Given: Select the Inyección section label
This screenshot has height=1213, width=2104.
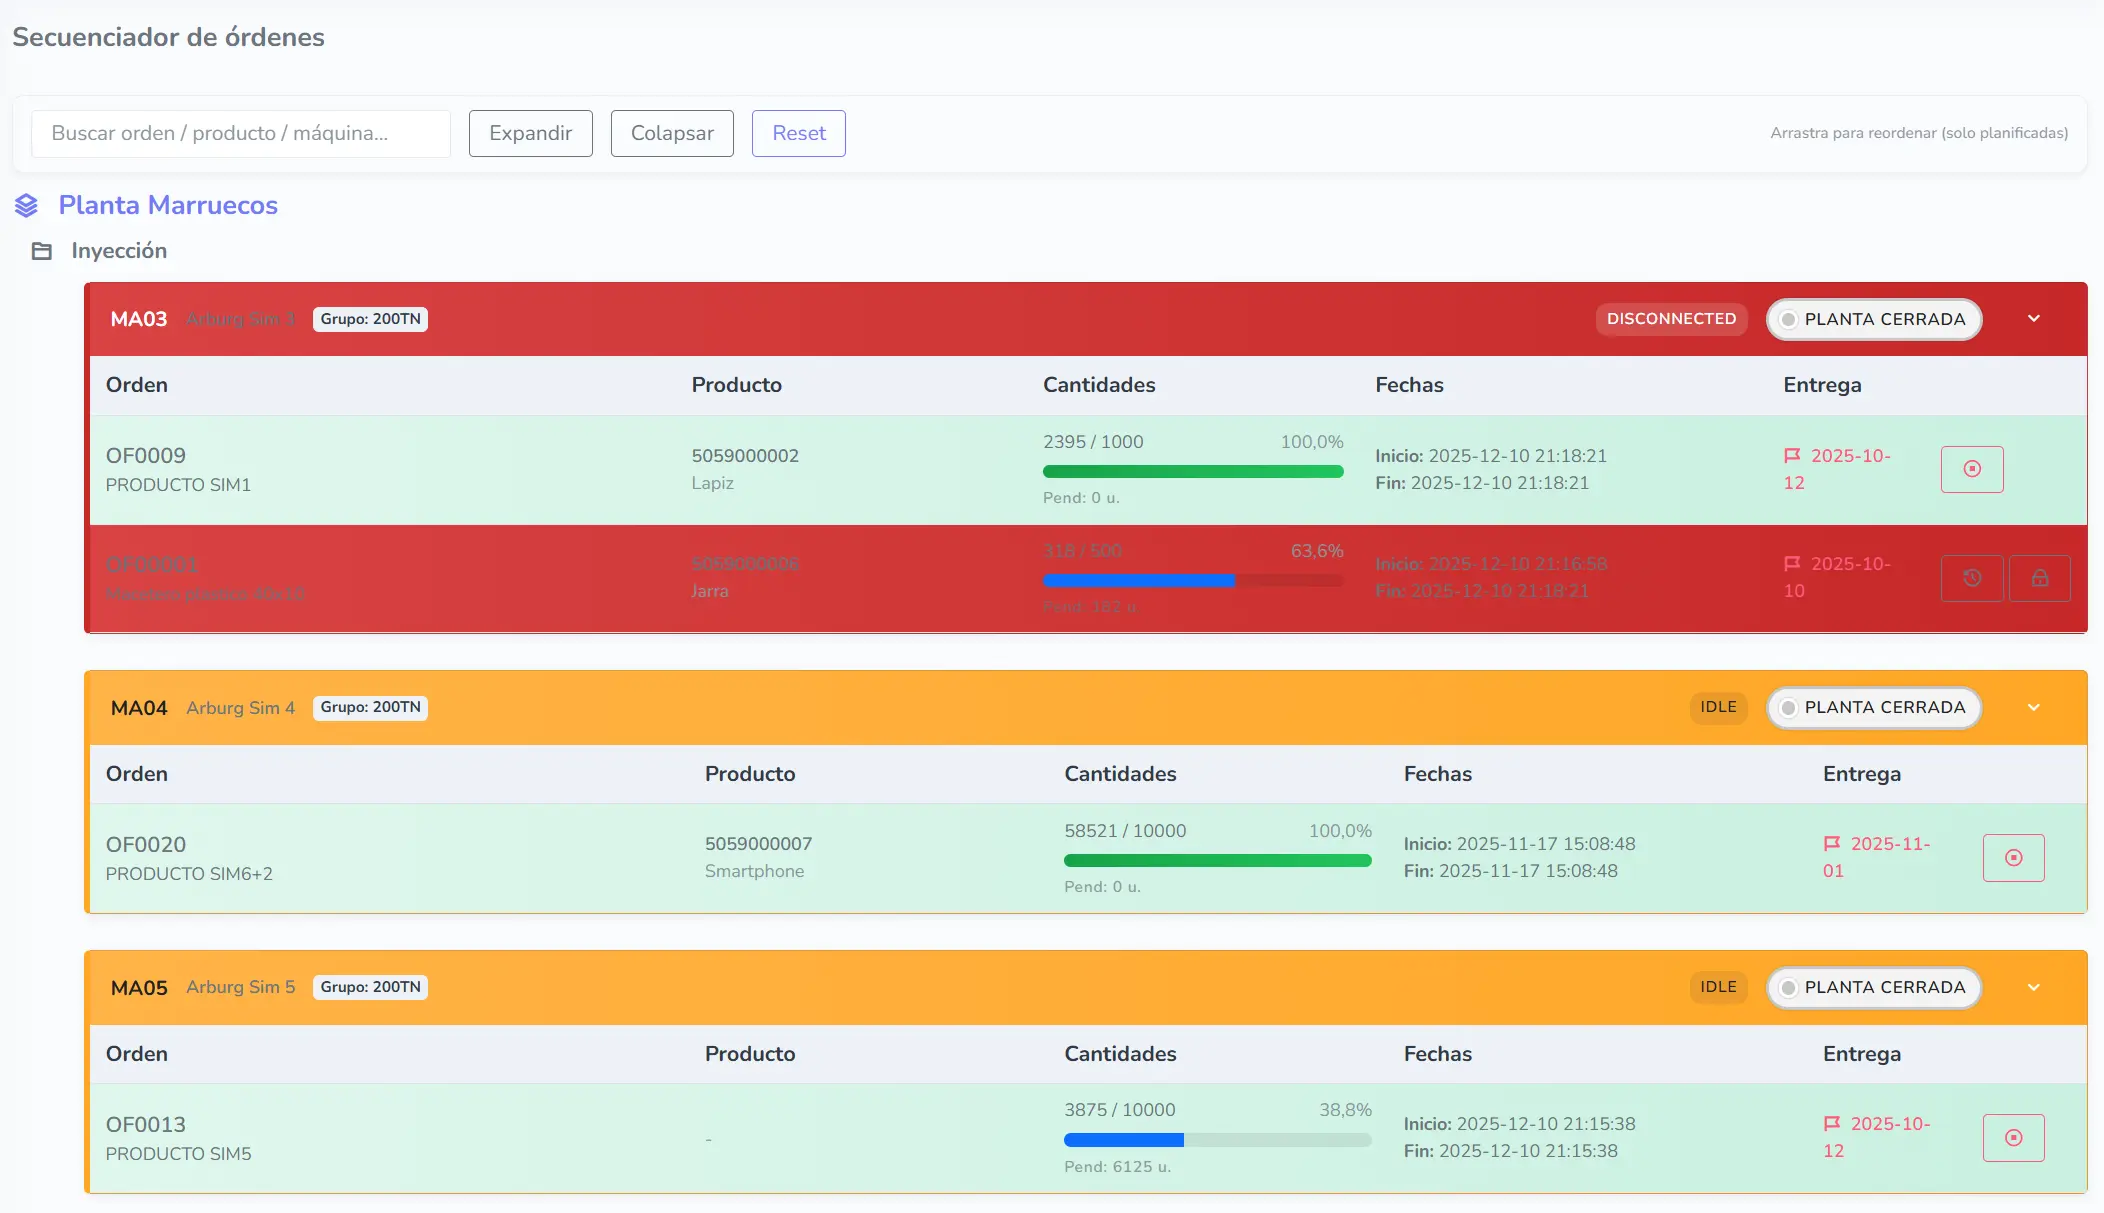Looking at the screenshot, I should click(119, 251).
